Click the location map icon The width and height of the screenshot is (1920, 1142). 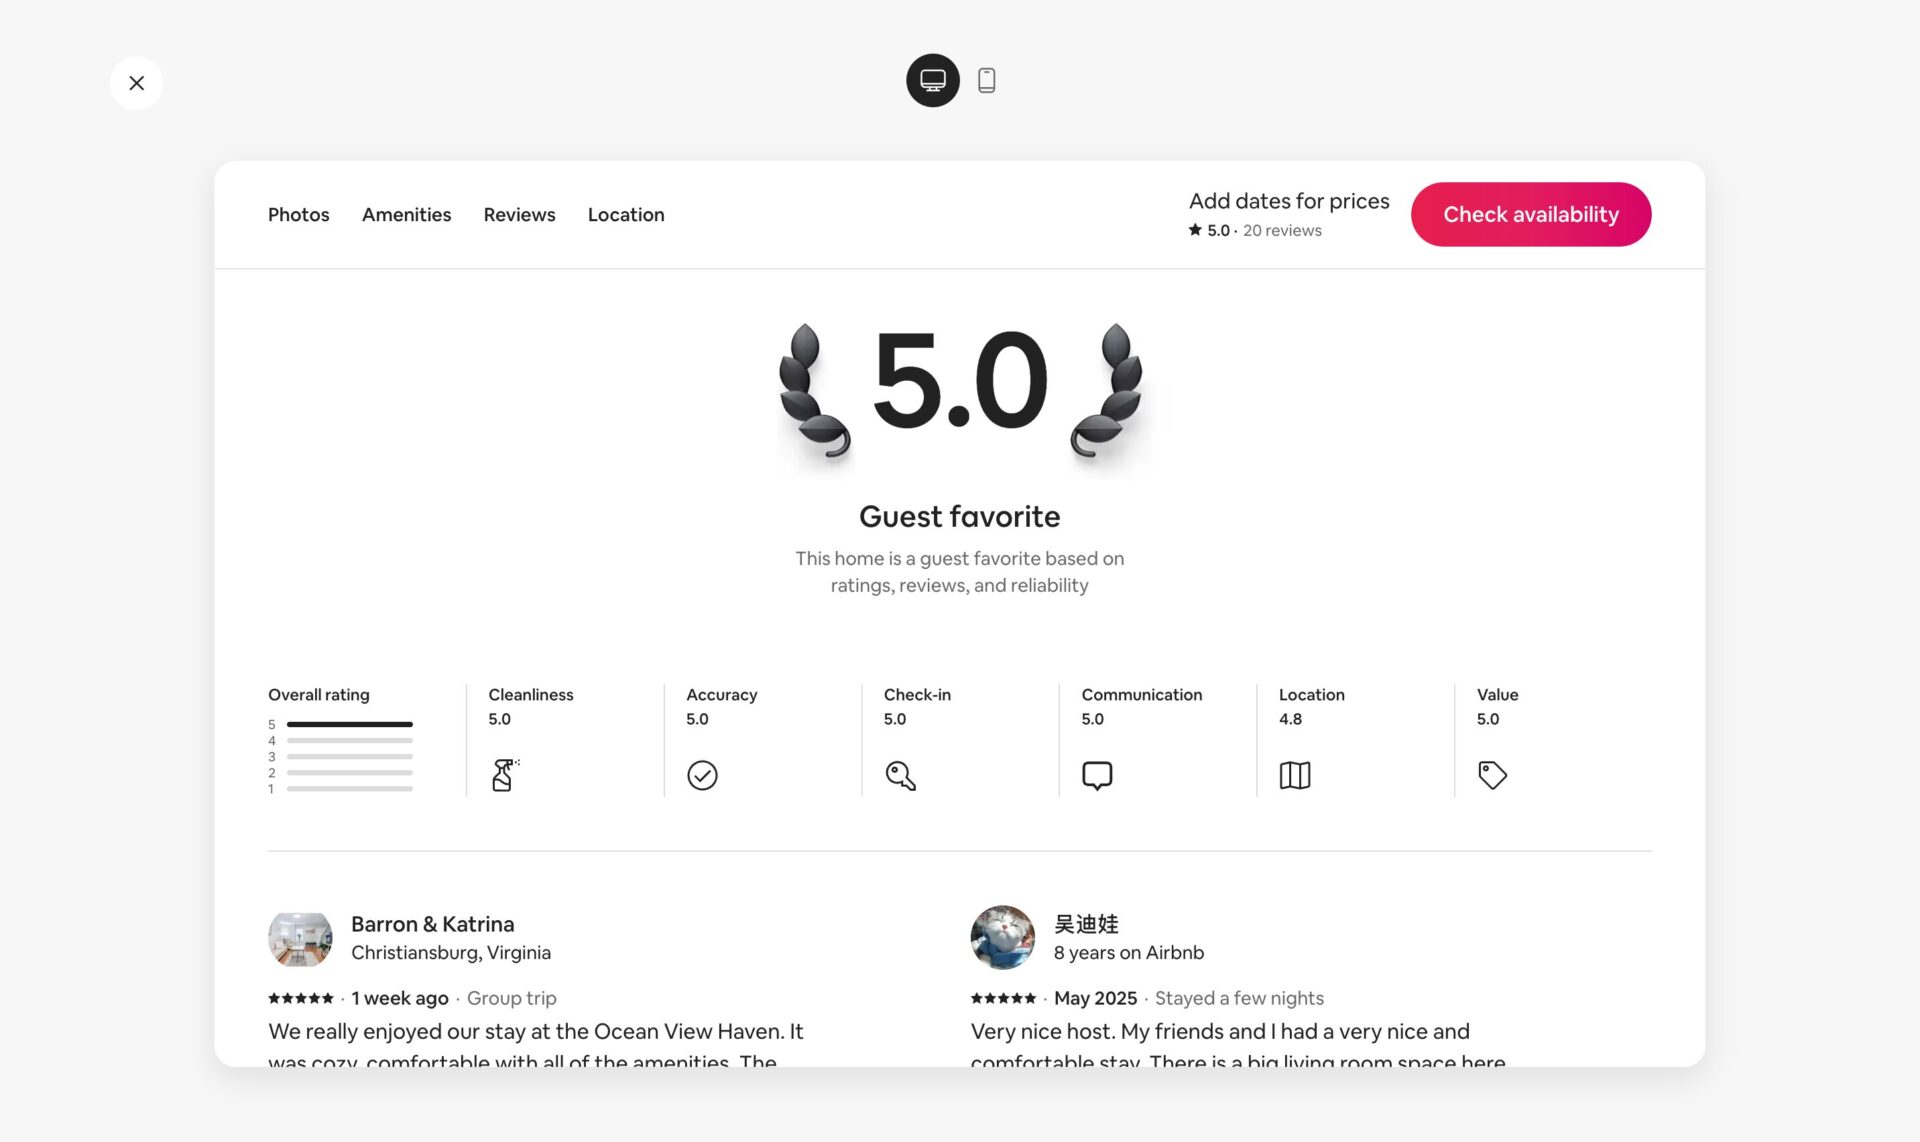coord(1295,775)
